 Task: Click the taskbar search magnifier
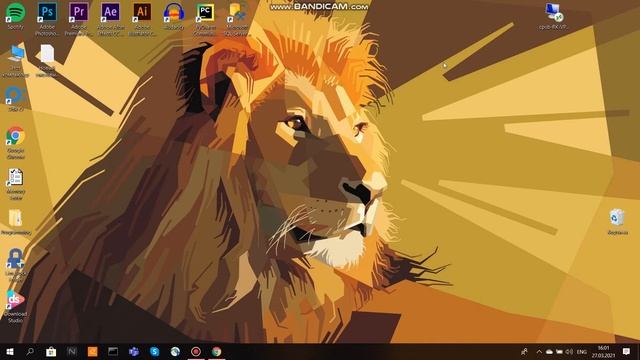point(30,351)
